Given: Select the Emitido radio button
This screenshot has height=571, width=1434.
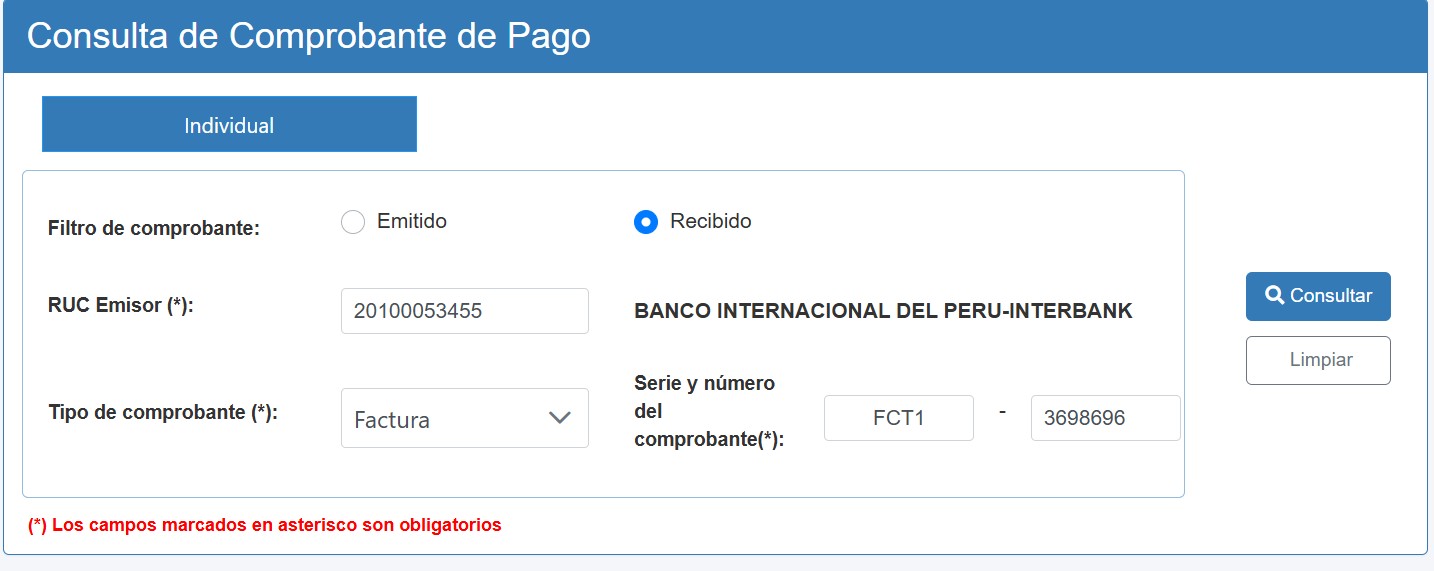Looking at the screenshot, I should click(x=353, y=222).
